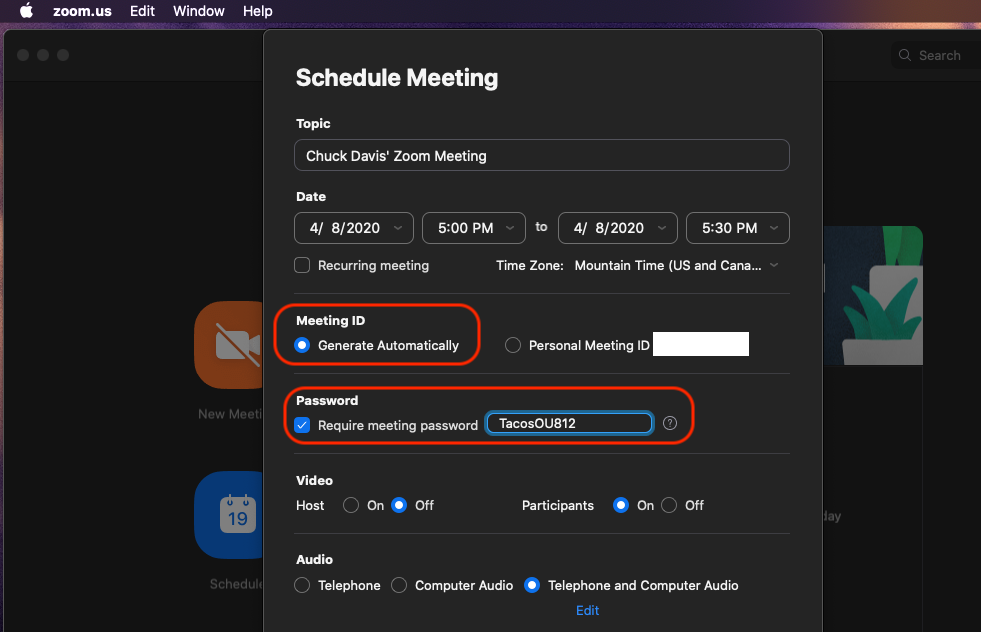This screenshot has height=632, width=981.
Task: Open the 5:30 PM end time dropdown
Action: pyautogui.click(x=738, y=228)
